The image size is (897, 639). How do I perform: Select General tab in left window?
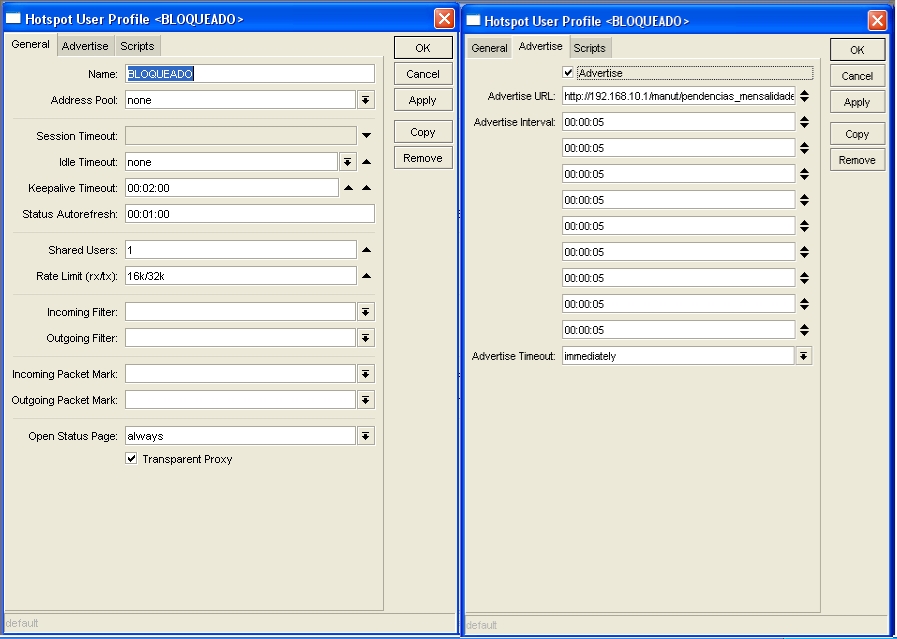pyautogui.click(x=30, y=45)
